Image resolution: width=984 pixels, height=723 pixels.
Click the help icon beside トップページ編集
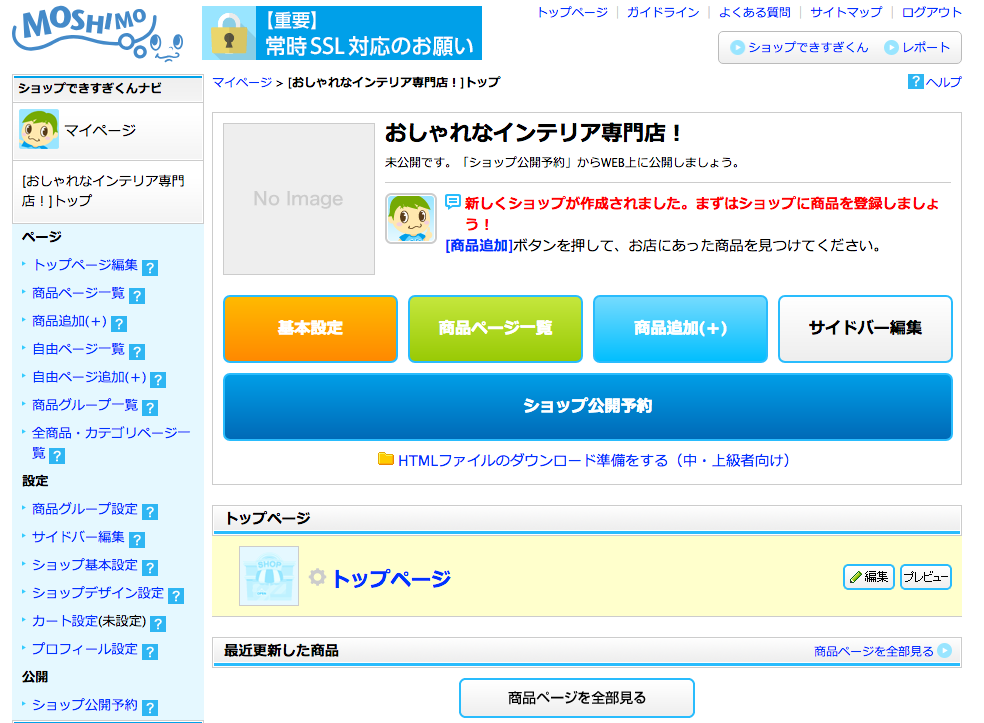point(150,267)
